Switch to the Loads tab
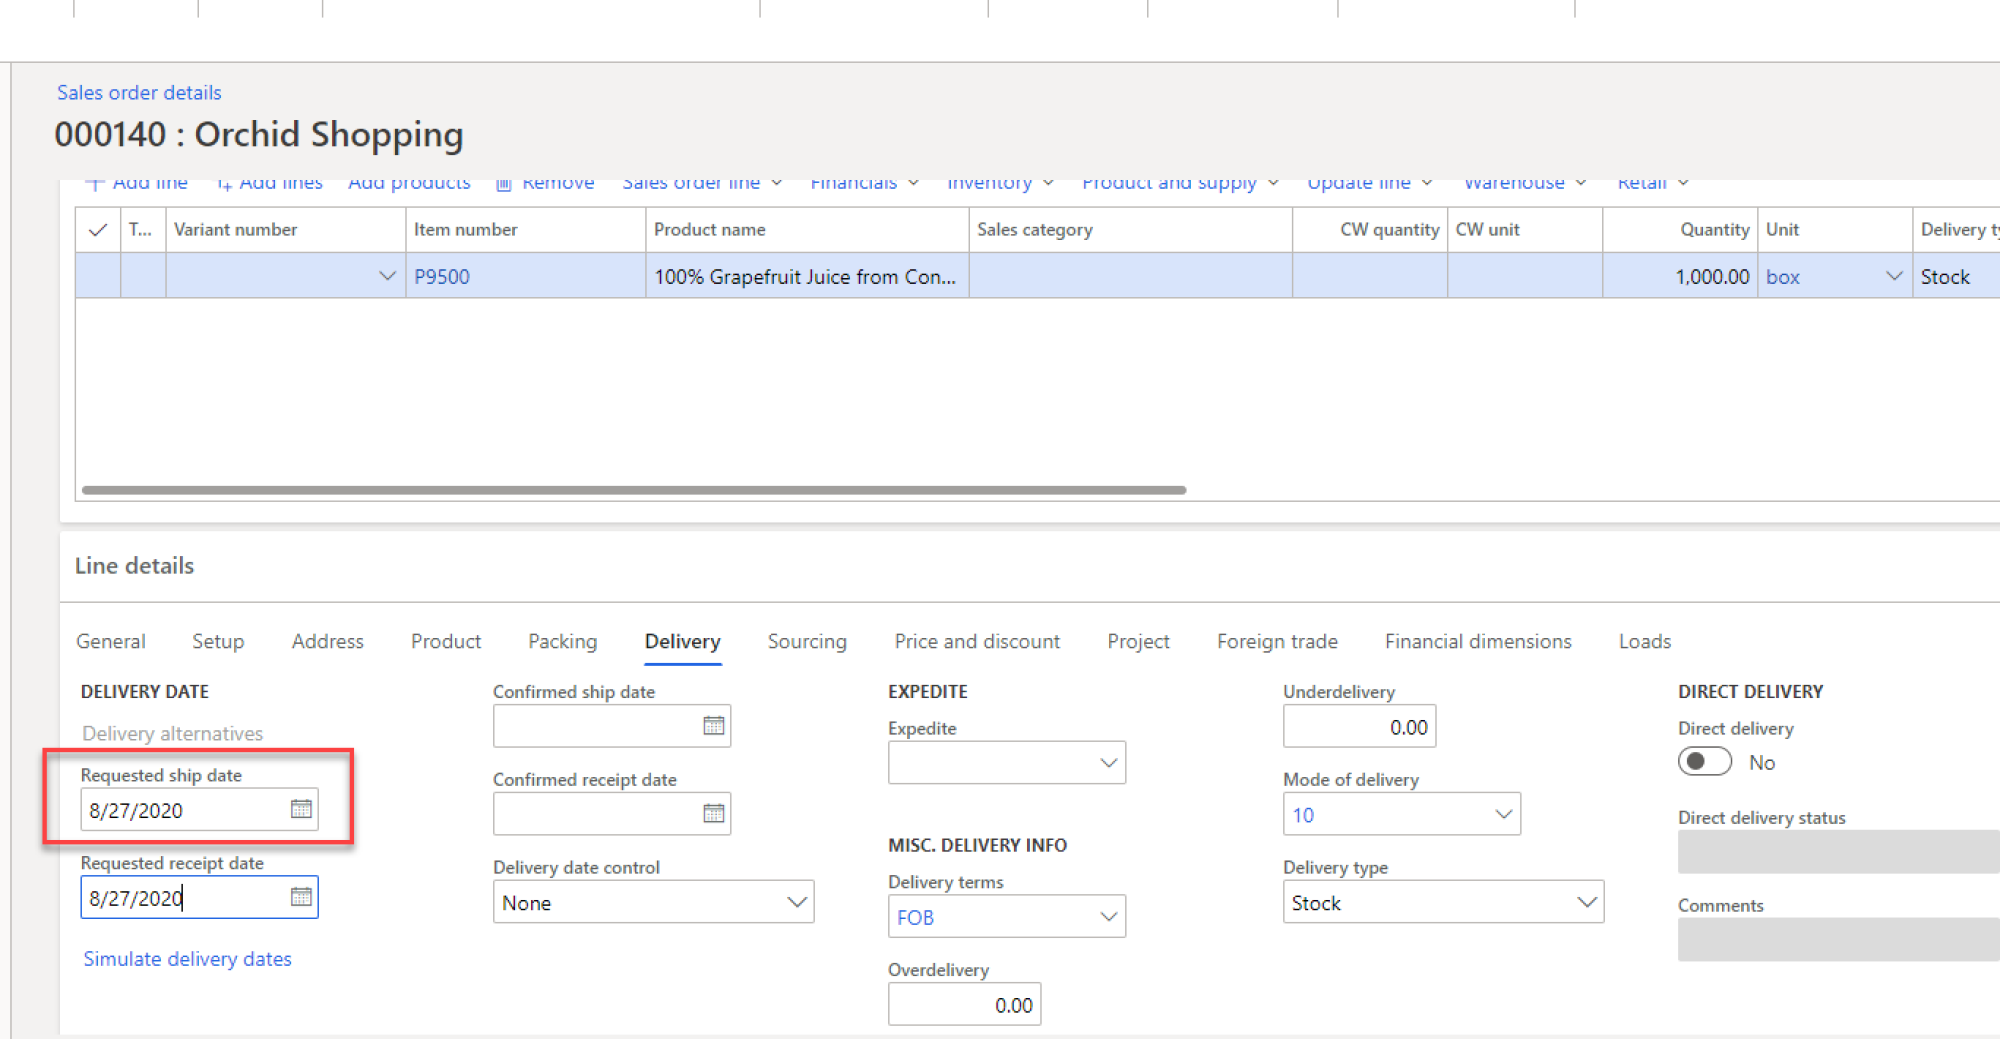Screen dimensions: 2000x1039 tap(1645, 641)
